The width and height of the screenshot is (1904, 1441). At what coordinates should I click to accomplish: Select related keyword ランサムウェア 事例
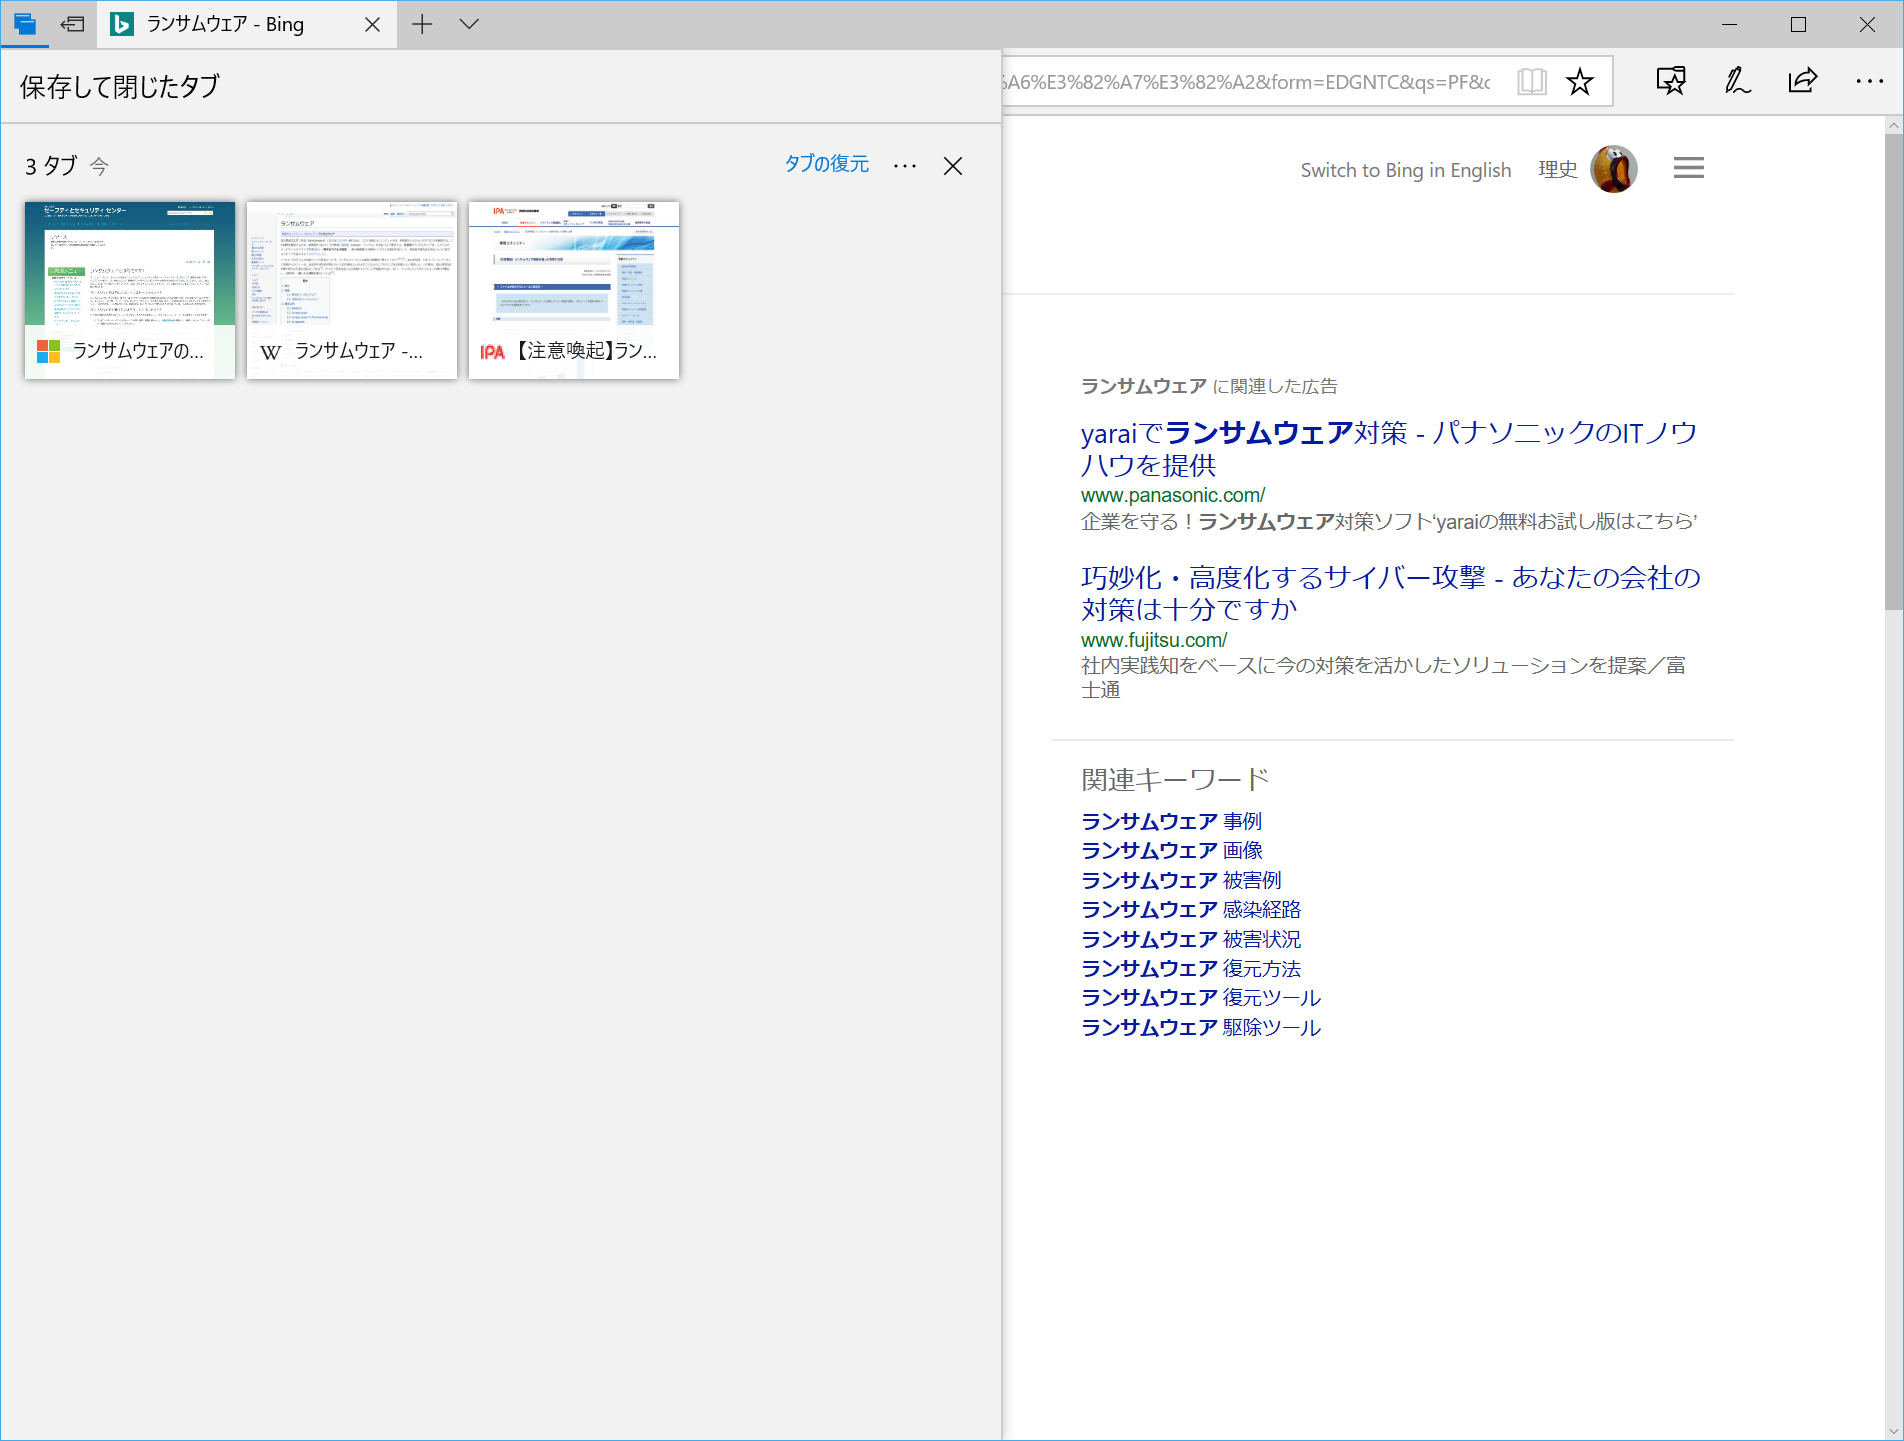pos(1172,821)
